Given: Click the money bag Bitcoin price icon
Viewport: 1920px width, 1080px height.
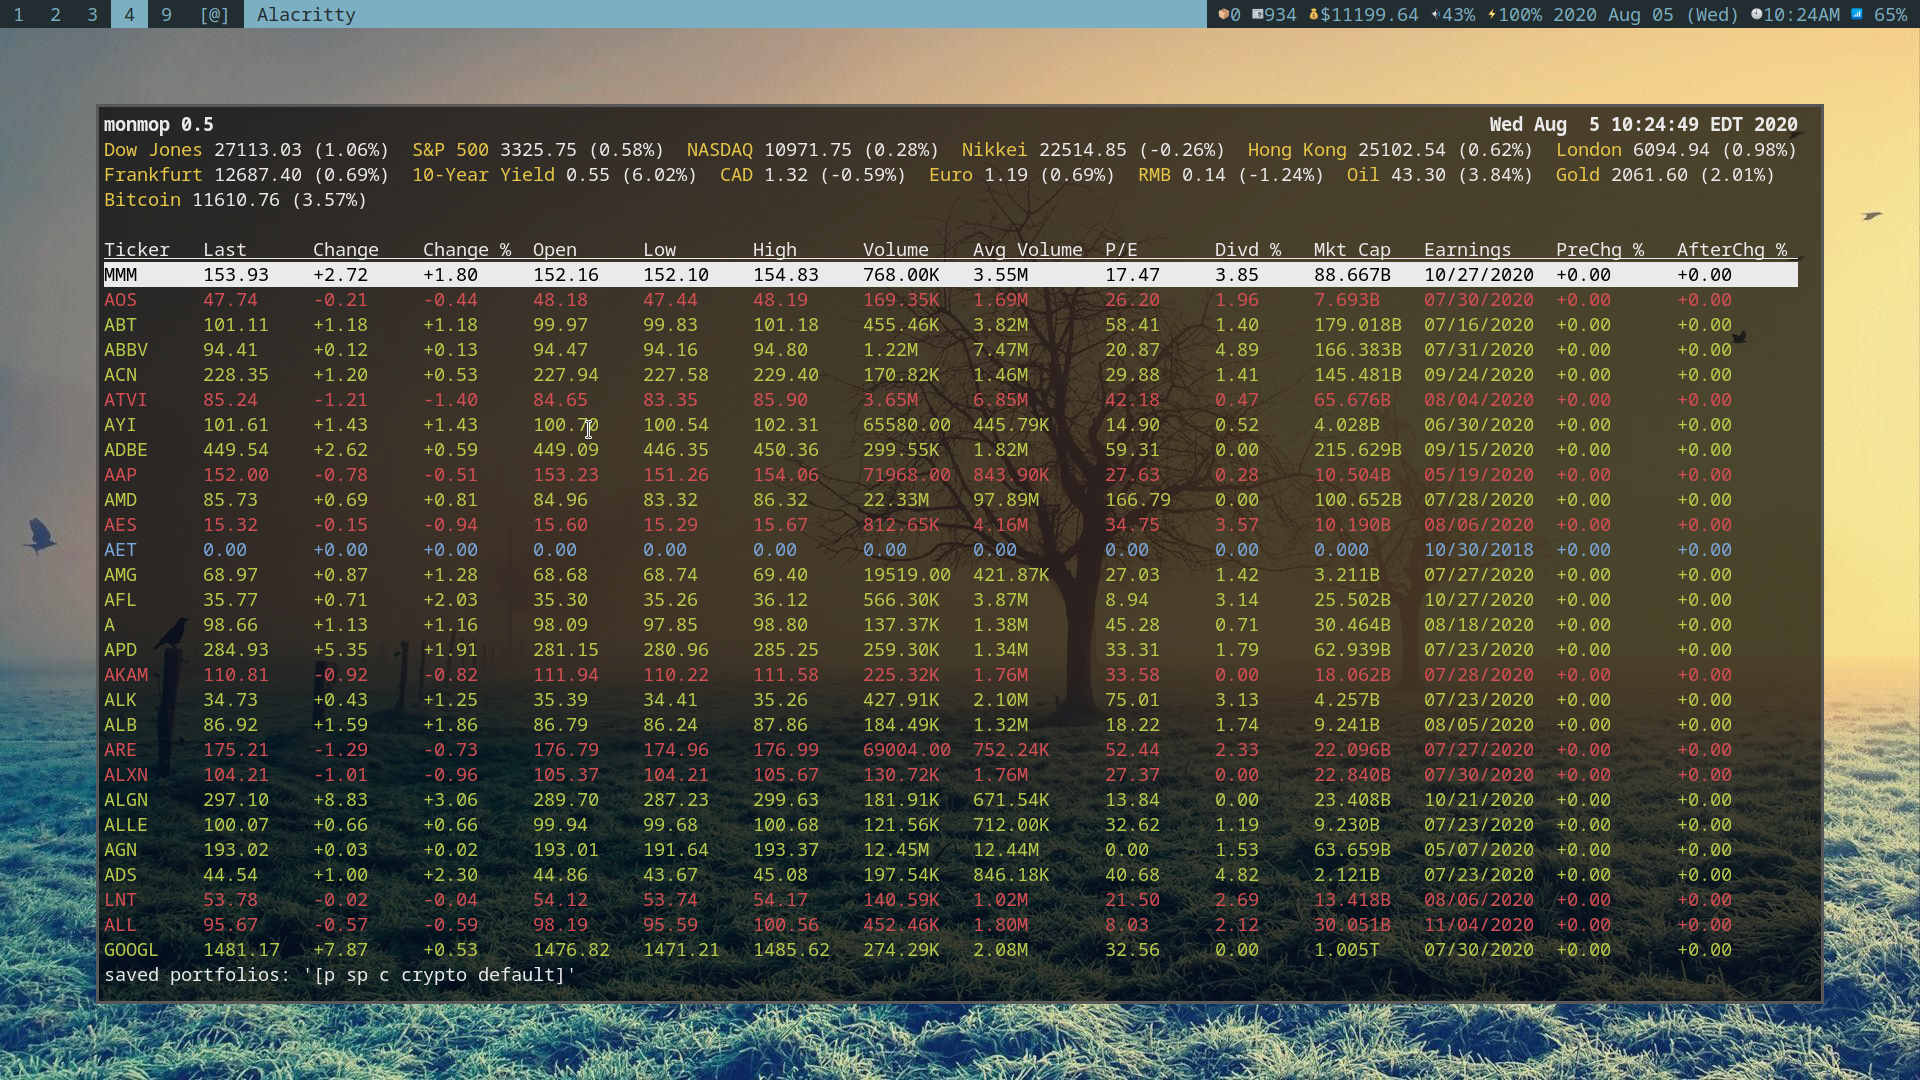Looking at the screenshot, I should pyautogui.click(x=1314, y=14).
